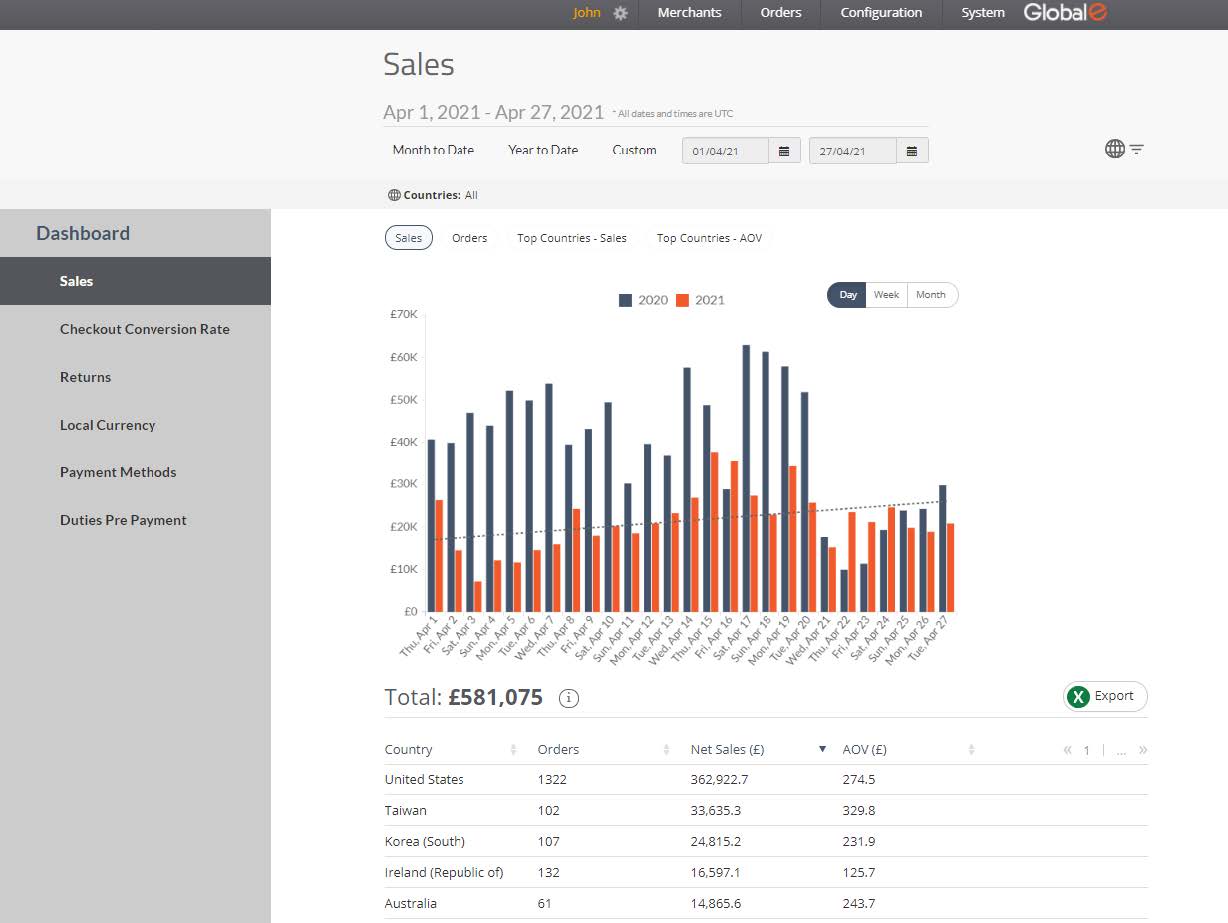Click net sales value 33,635.3

pos(716,810)
